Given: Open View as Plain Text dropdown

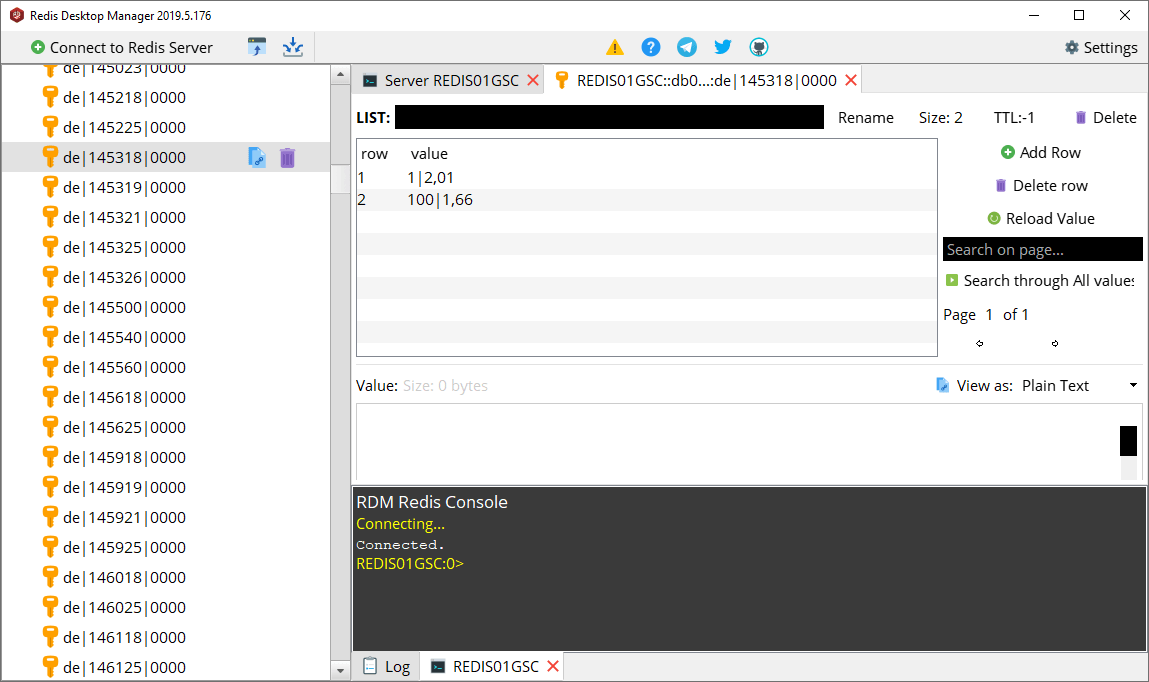Looking at the screenshot, I should (1080, 386).
